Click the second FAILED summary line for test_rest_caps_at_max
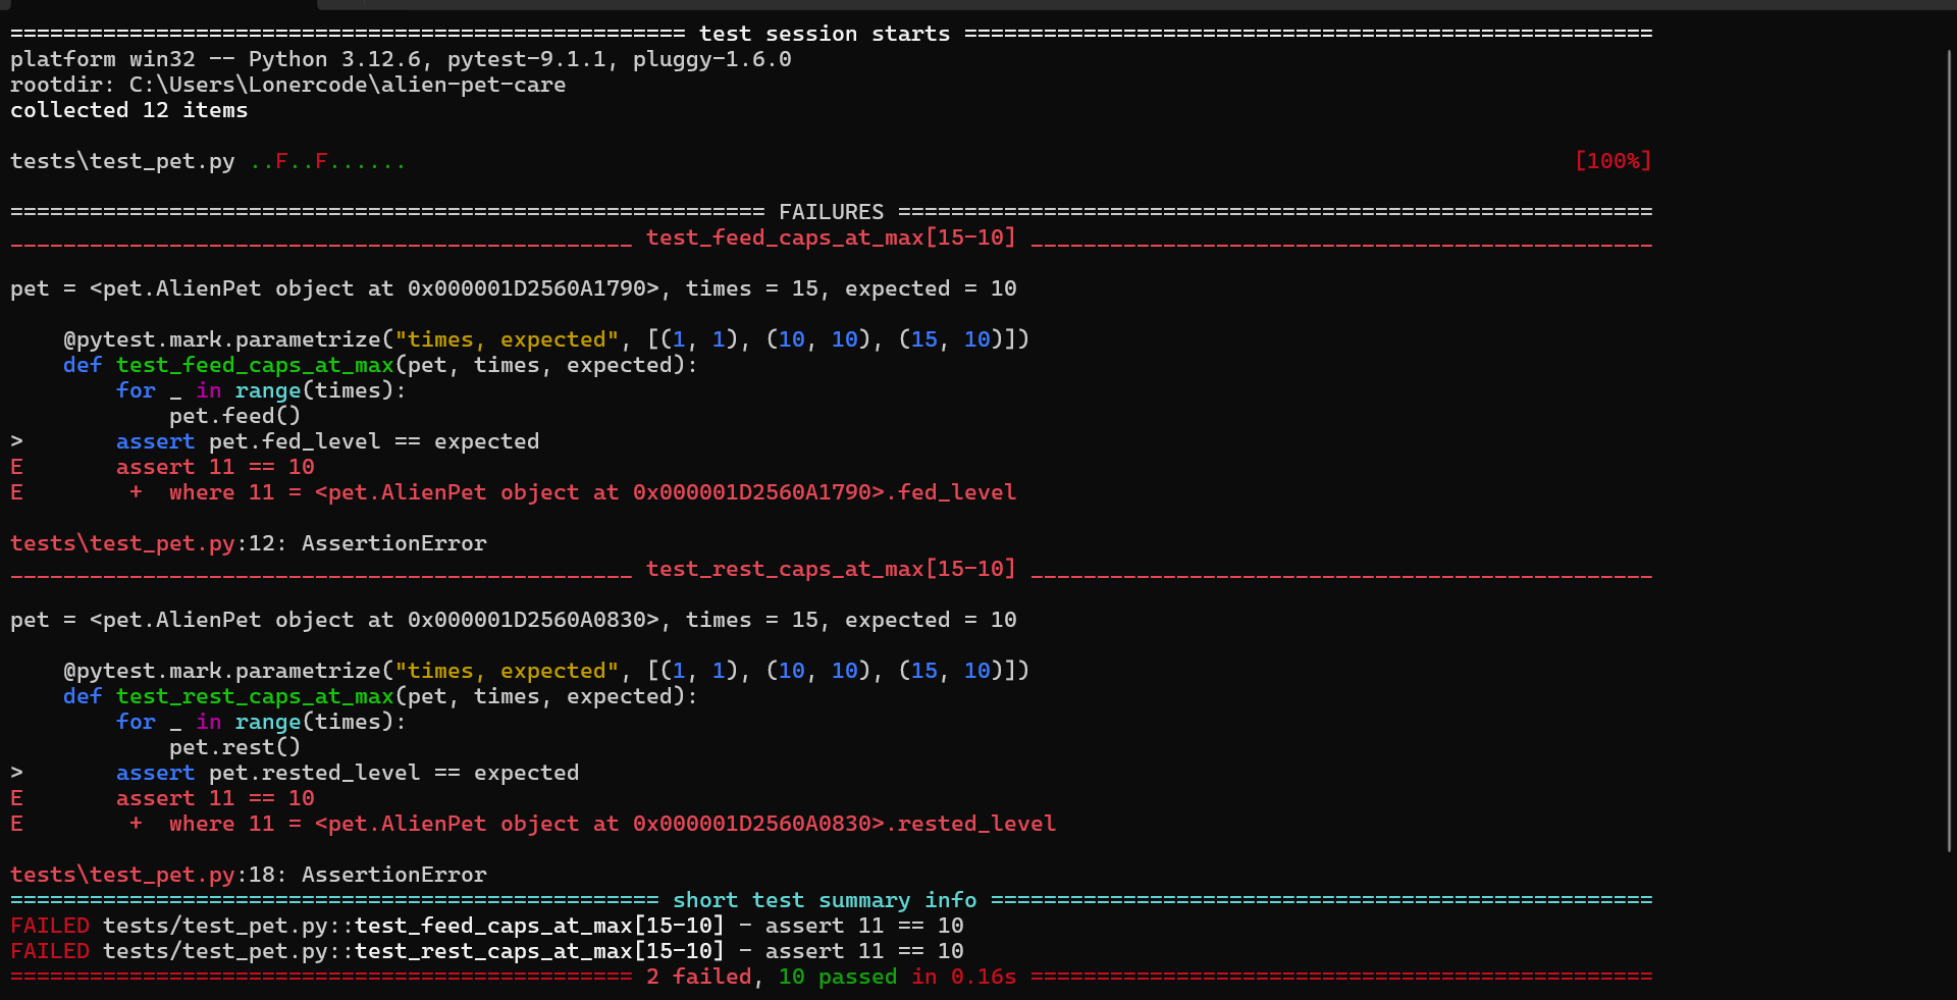The height and width of the screenshot is (1000, 1957). point(487,952)
